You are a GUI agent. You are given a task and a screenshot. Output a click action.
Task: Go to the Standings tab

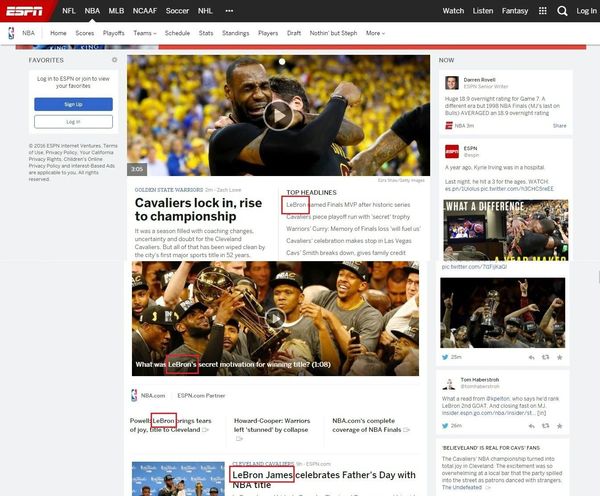click(x=236, y=33)
